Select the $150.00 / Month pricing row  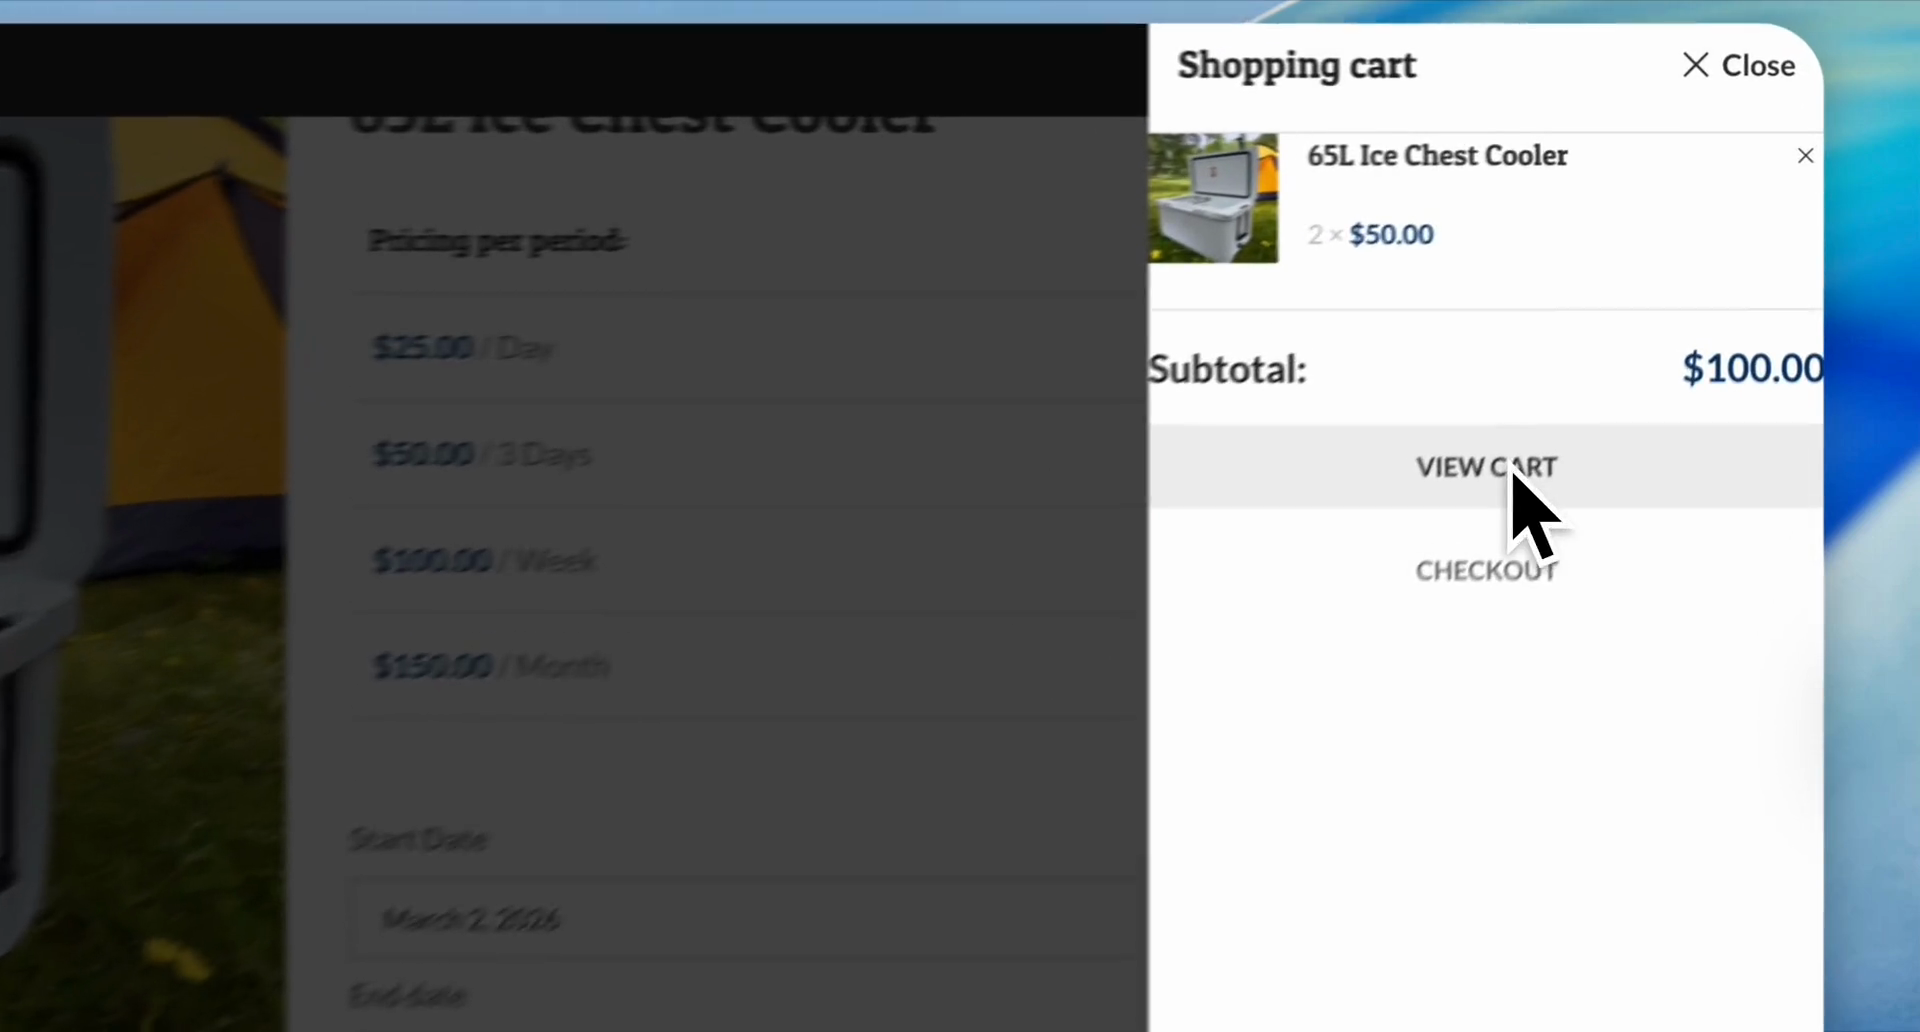750,666
